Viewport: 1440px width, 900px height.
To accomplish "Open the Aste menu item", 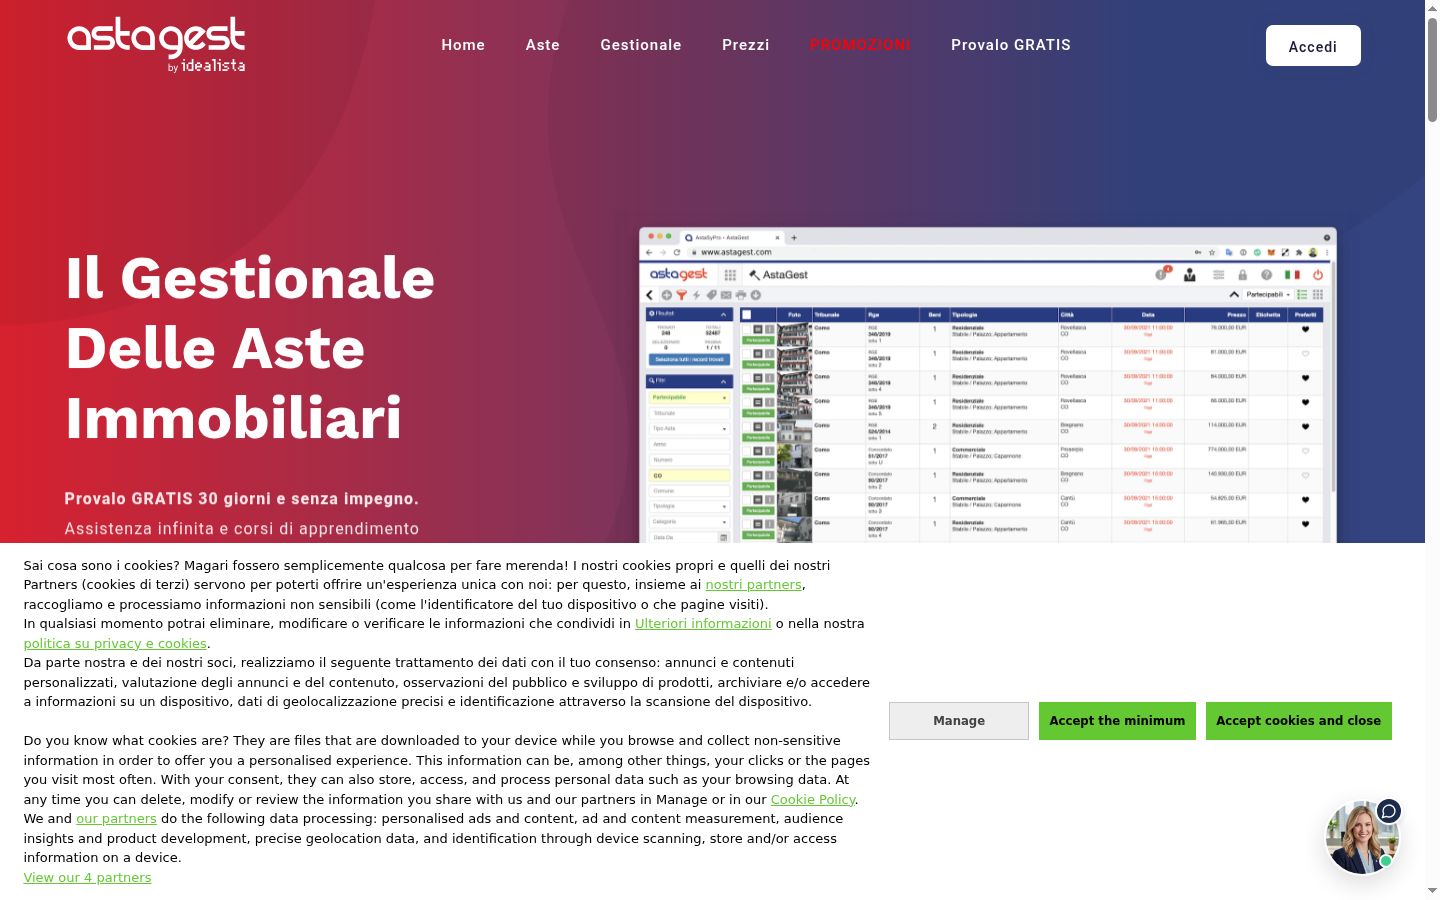I will (x=543, y=45).
